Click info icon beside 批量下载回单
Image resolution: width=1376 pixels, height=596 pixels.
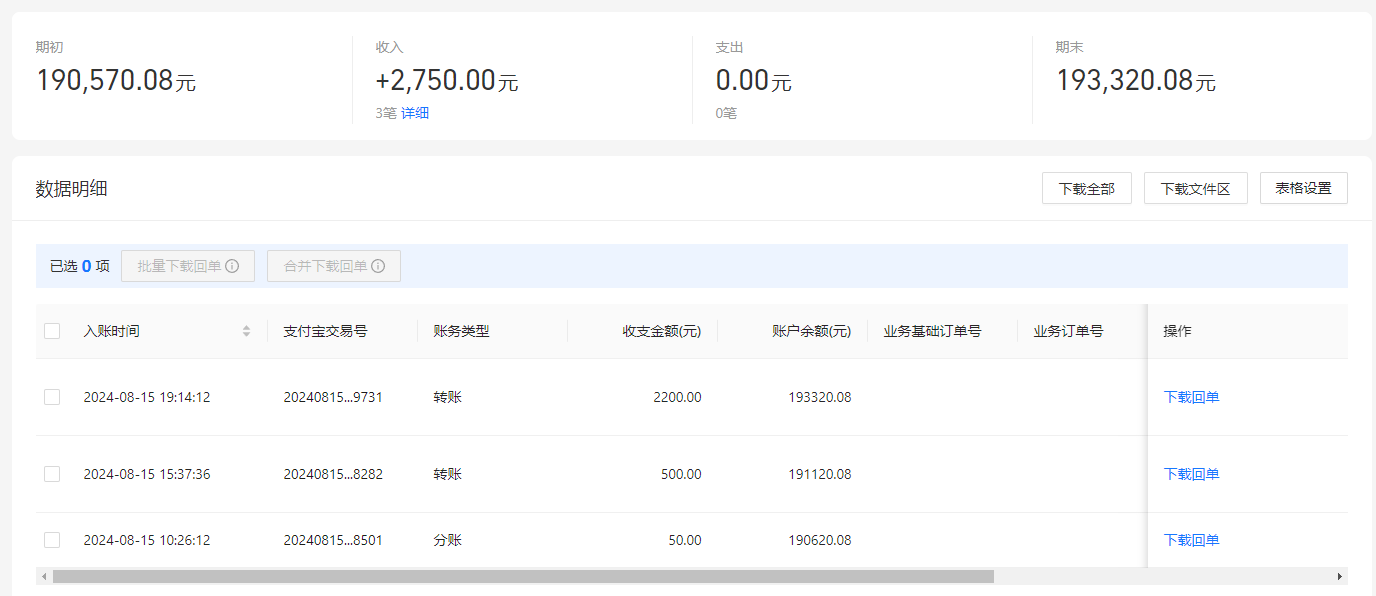(232, 266)
